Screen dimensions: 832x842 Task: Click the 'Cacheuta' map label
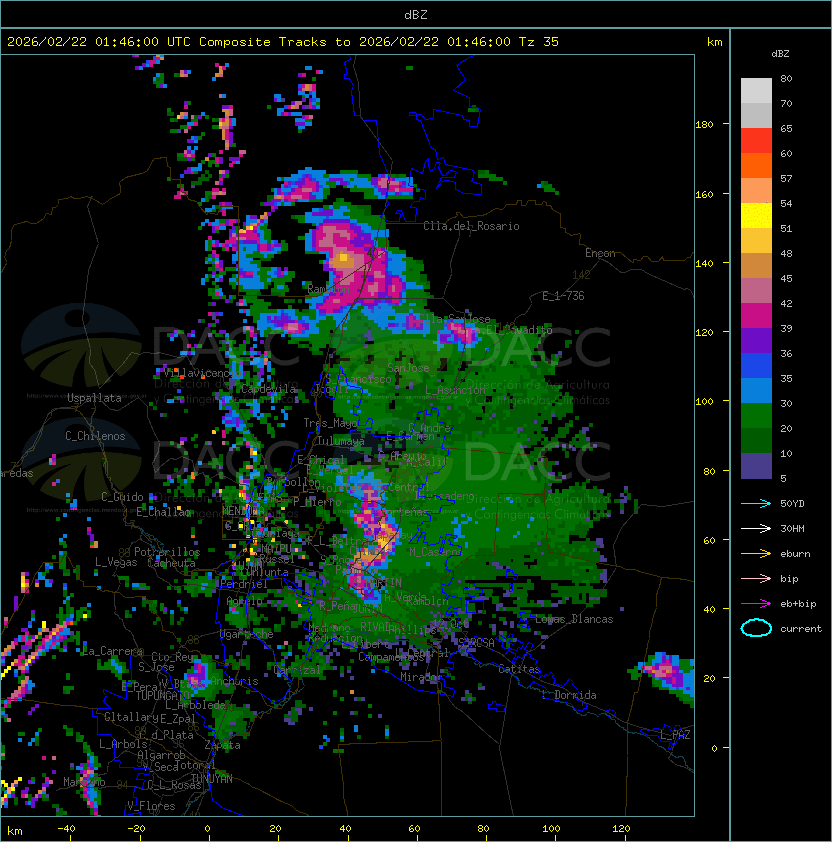click(x=171, y=563)
